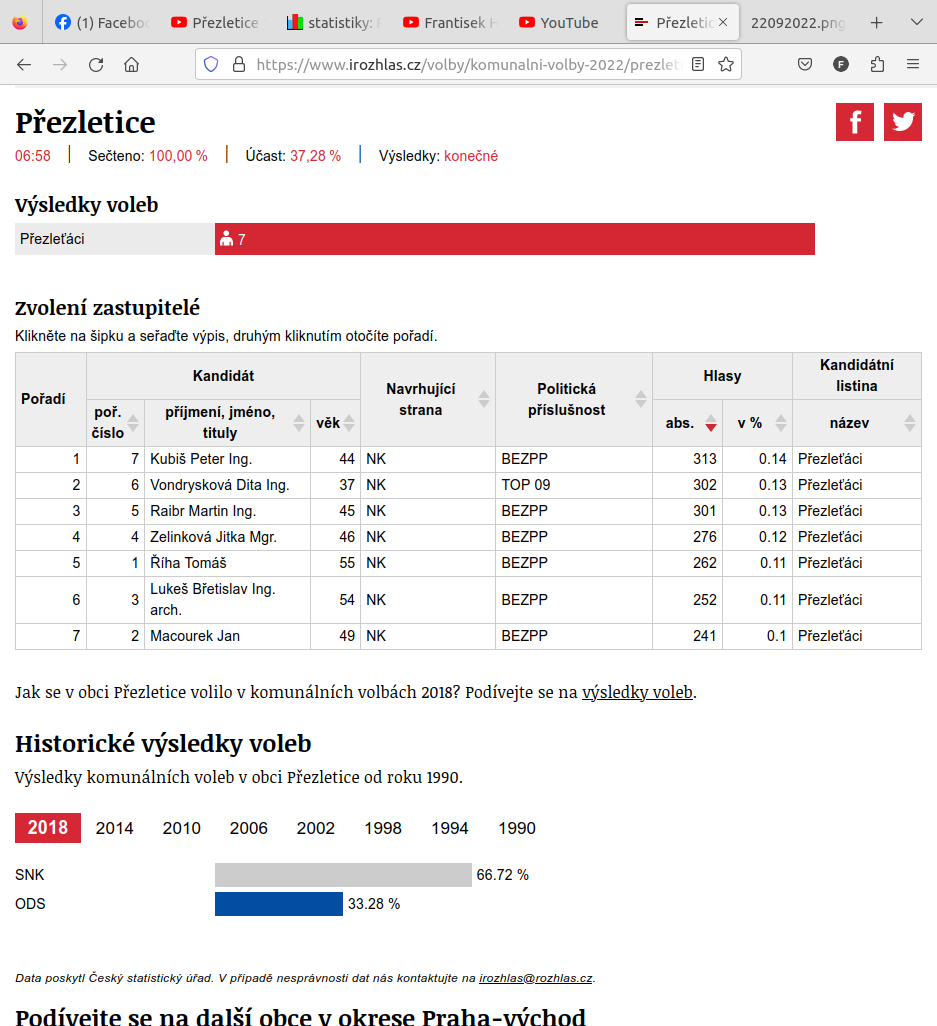937x1026 pixels.
Task: Click candidate Vondrysková Dita Ing.
Action: click(220, 485)
